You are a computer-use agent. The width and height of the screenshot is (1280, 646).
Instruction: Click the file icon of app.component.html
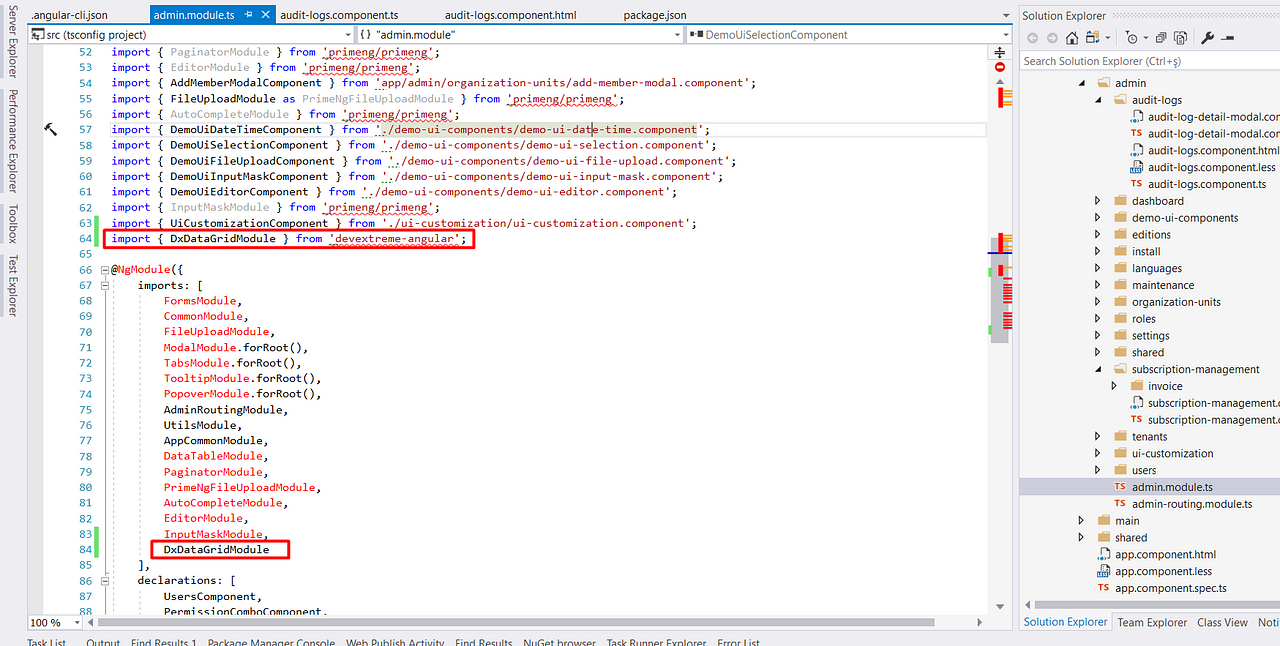pos(1105,554)
